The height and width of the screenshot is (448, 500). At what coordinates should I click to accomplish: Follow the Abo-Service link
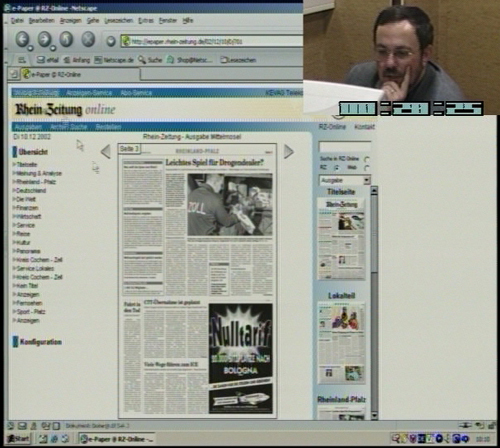click(x=136, y=93)
